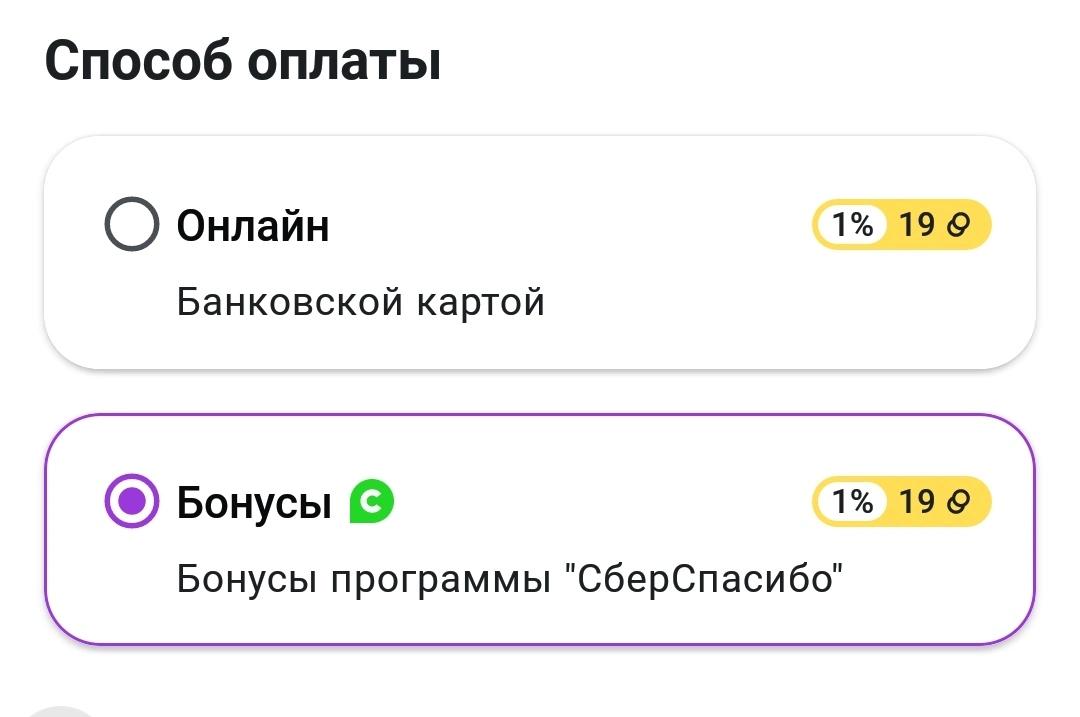This screenshot has width=1080, height=717.
Task: Select the Бонусы radio button
Action: click(132, 501)
